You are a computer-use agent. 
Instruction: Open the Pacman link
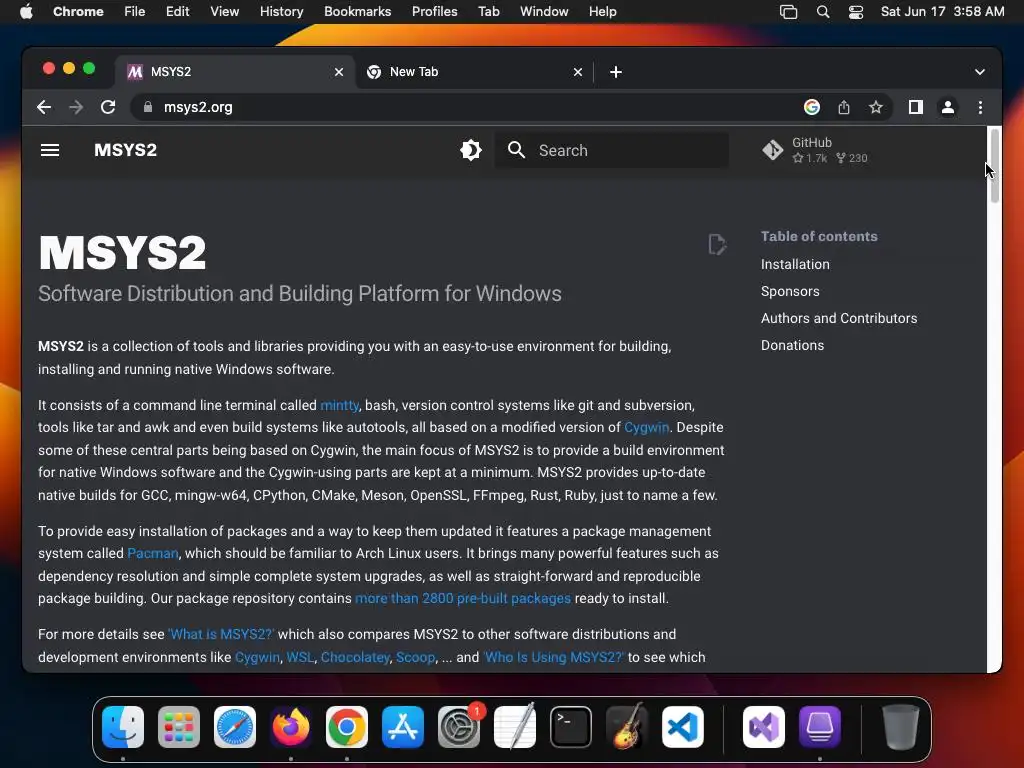[x=152, y=553]
